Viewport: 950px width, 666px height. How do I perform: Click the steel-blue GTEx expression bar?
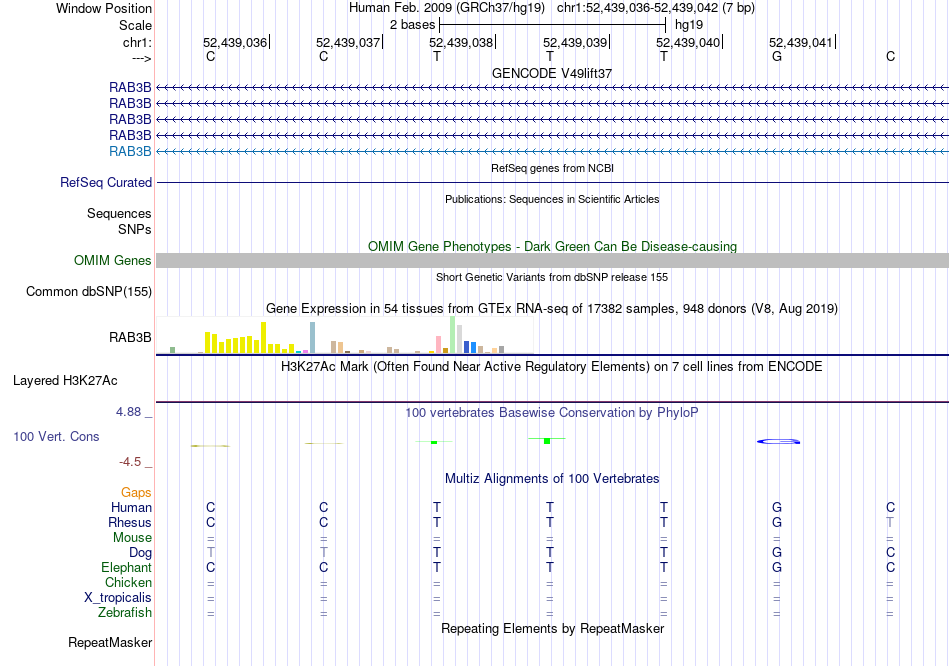pyautogui.click(x=313, y=338)
